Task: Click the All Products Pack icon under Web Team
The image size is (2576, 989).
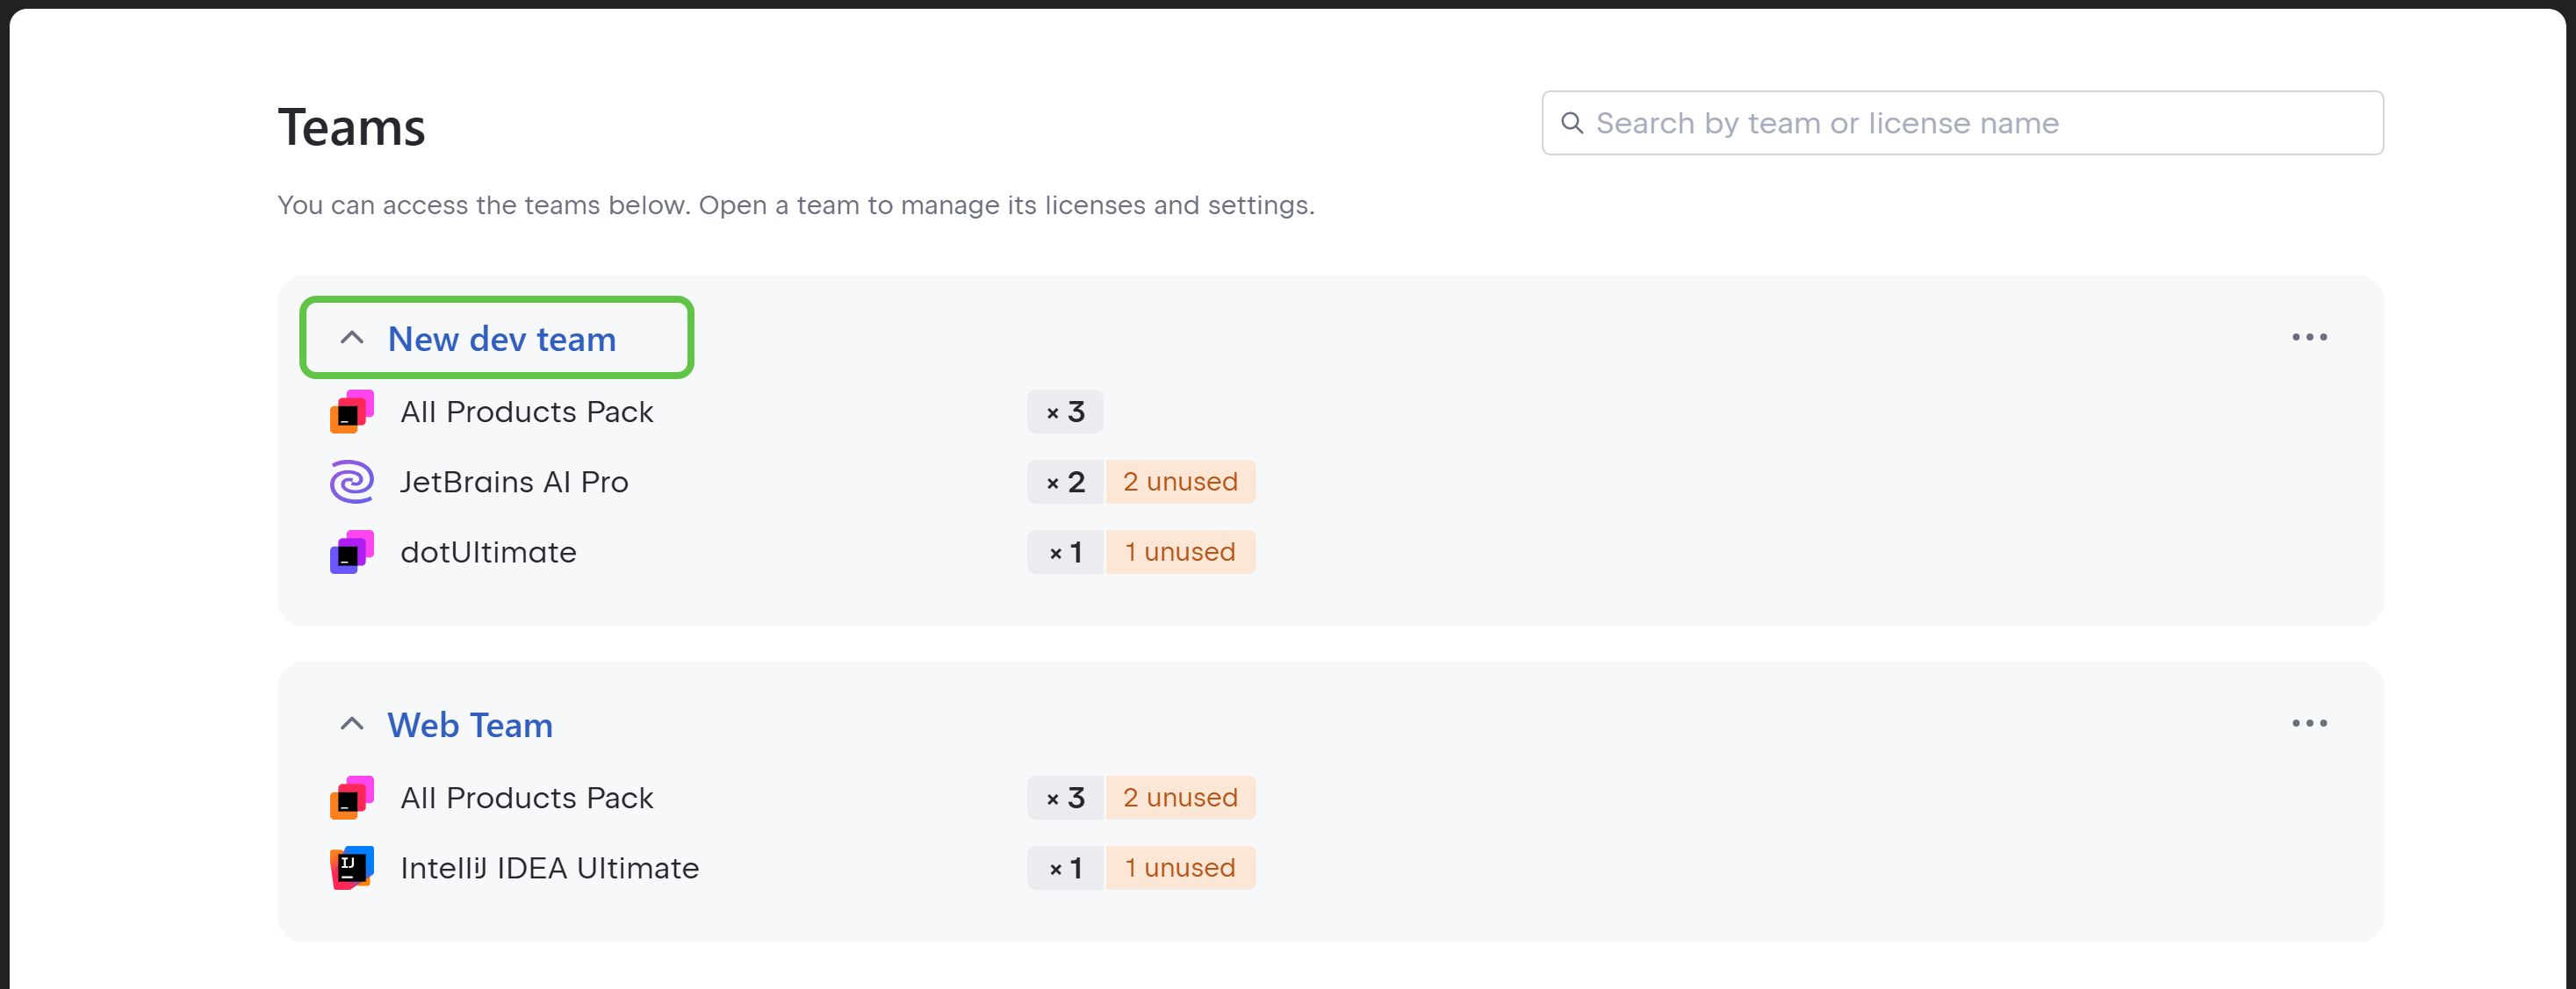Action: click(x=352, y=798)
